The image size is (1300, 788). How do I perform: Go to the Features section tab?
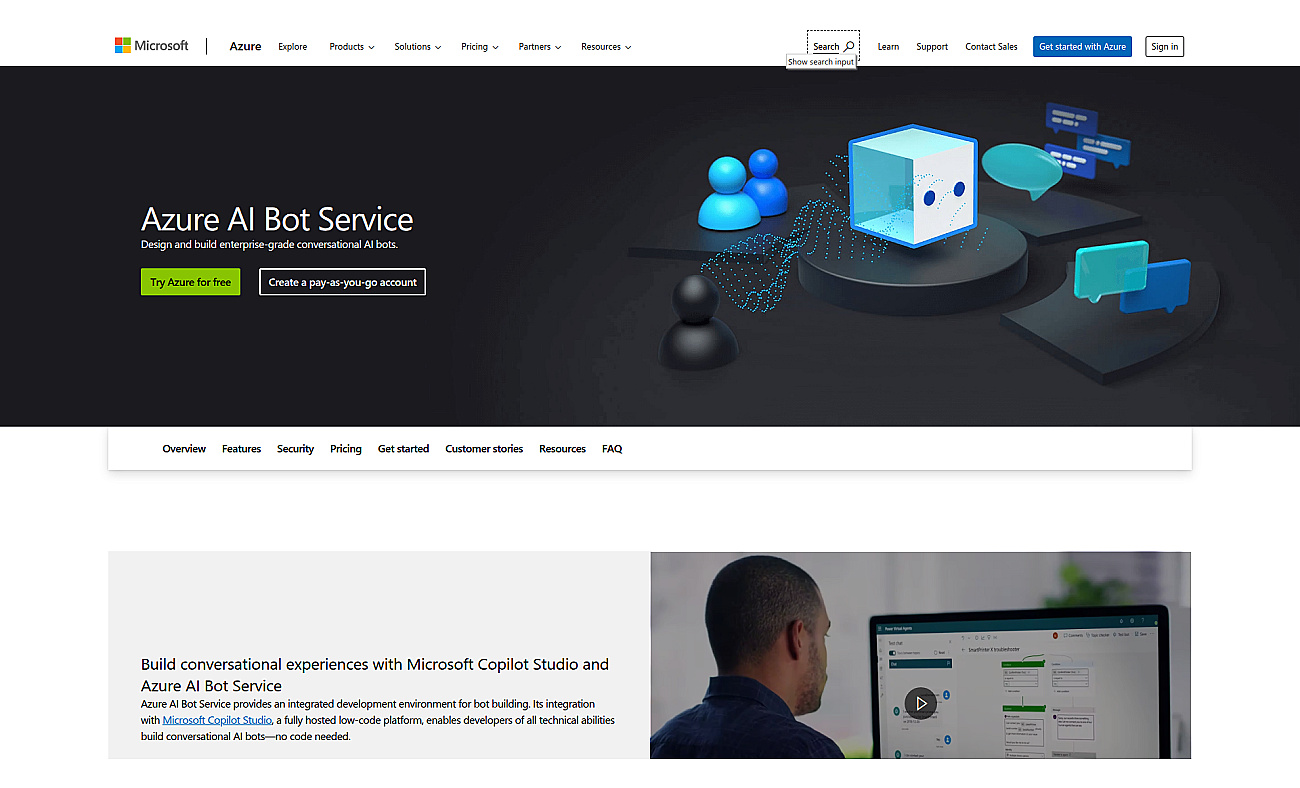tap(241, 449)
